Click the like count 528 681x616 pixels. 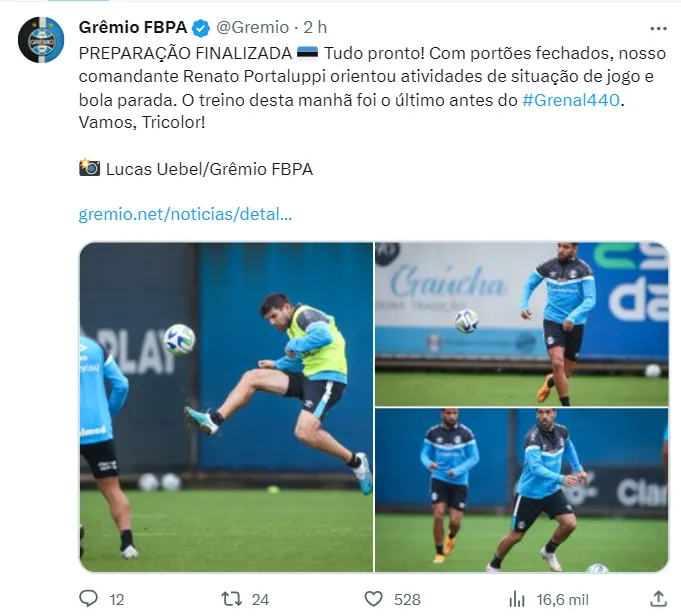pos(407,600)
